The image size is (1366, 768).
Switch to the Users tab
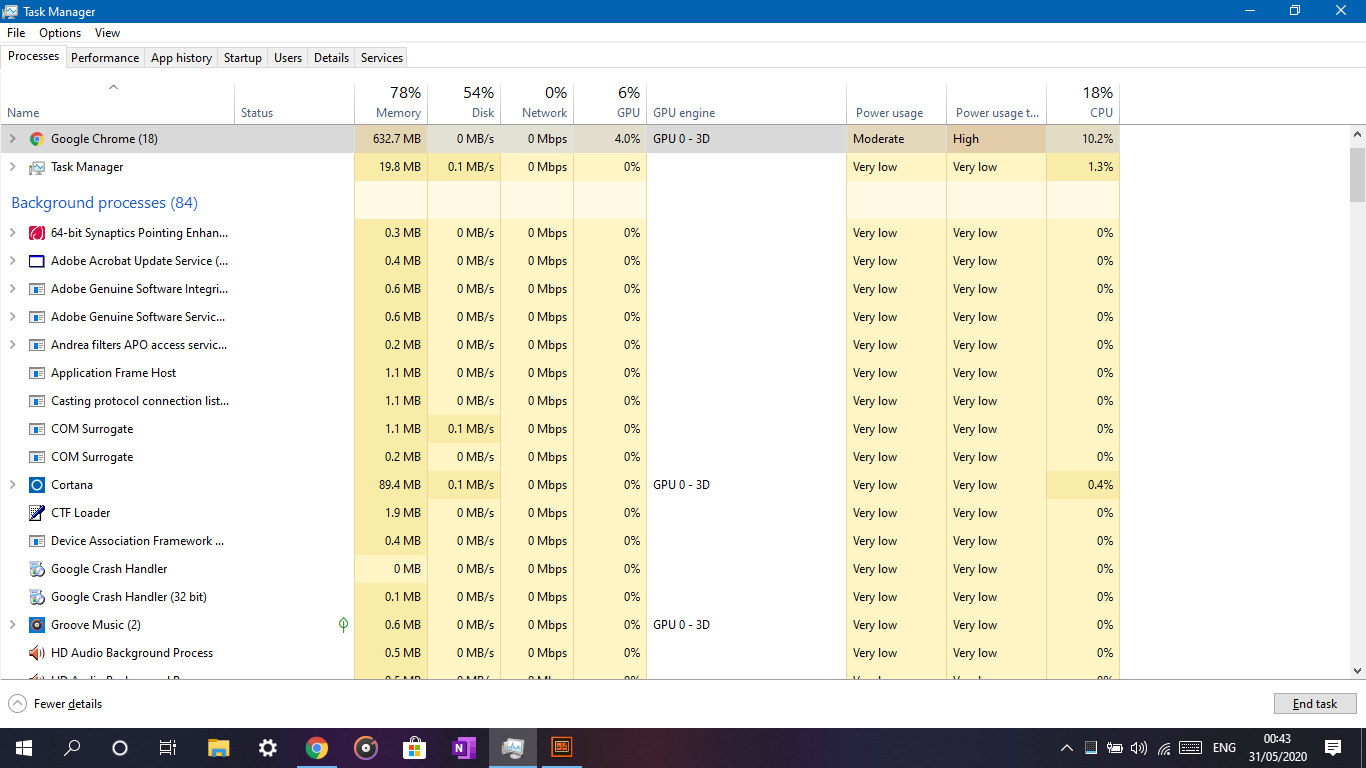[x=288, y=58]
